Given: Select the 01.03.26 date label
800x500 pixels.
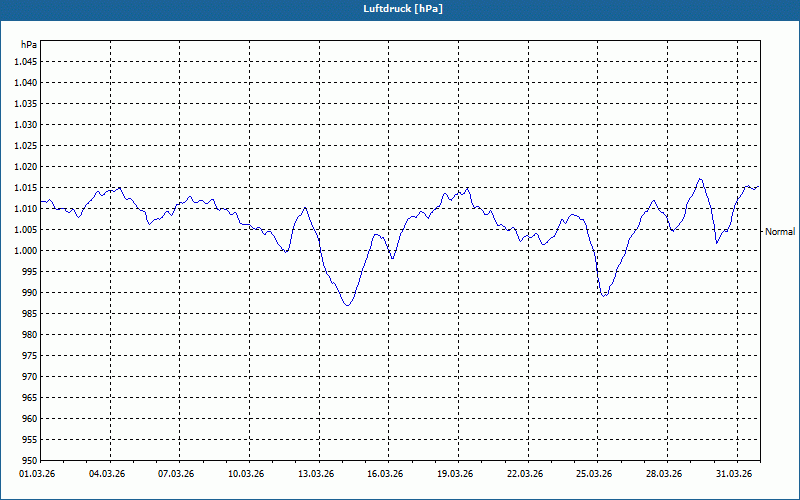Looking at the screenshot, I should point(37,474).
